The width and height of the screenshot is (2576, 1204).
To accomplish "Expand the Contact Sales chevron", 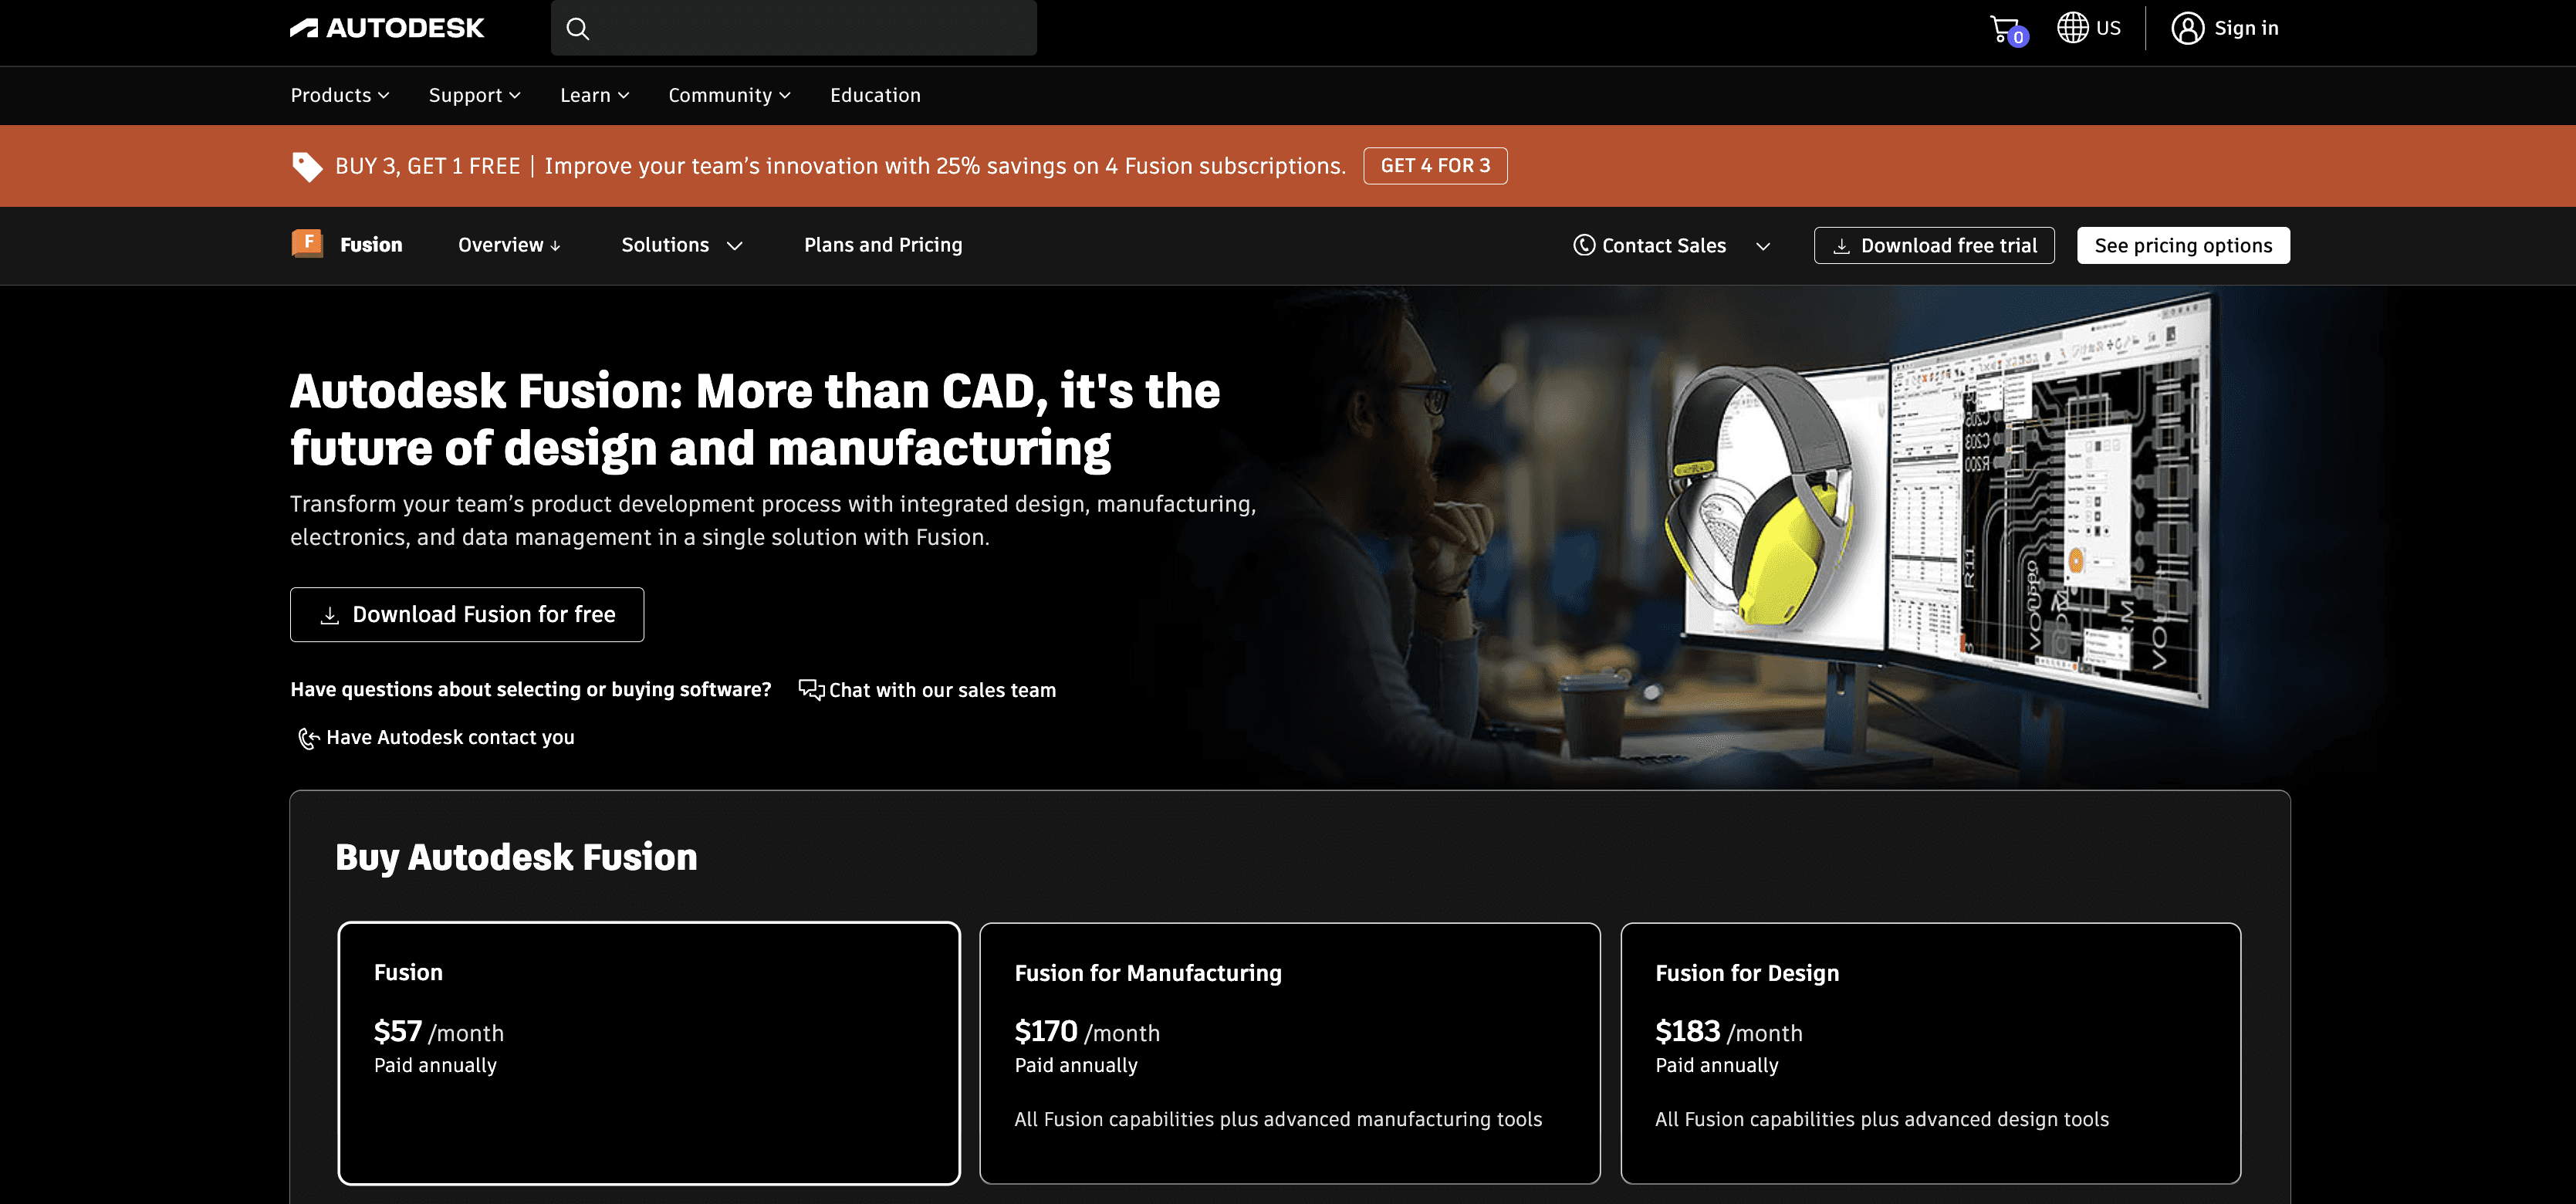I will (x=1763, y=246).
